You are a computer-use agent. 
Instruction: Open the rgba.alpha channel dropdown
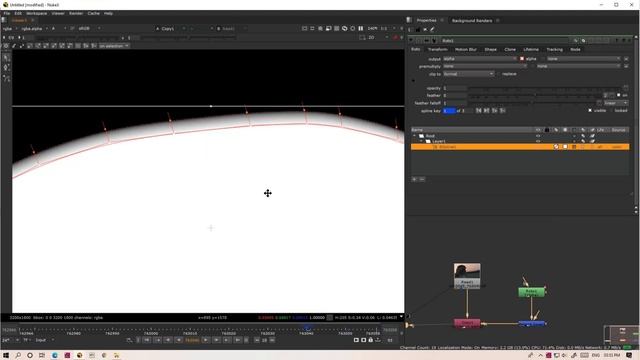tap(34, 29)
